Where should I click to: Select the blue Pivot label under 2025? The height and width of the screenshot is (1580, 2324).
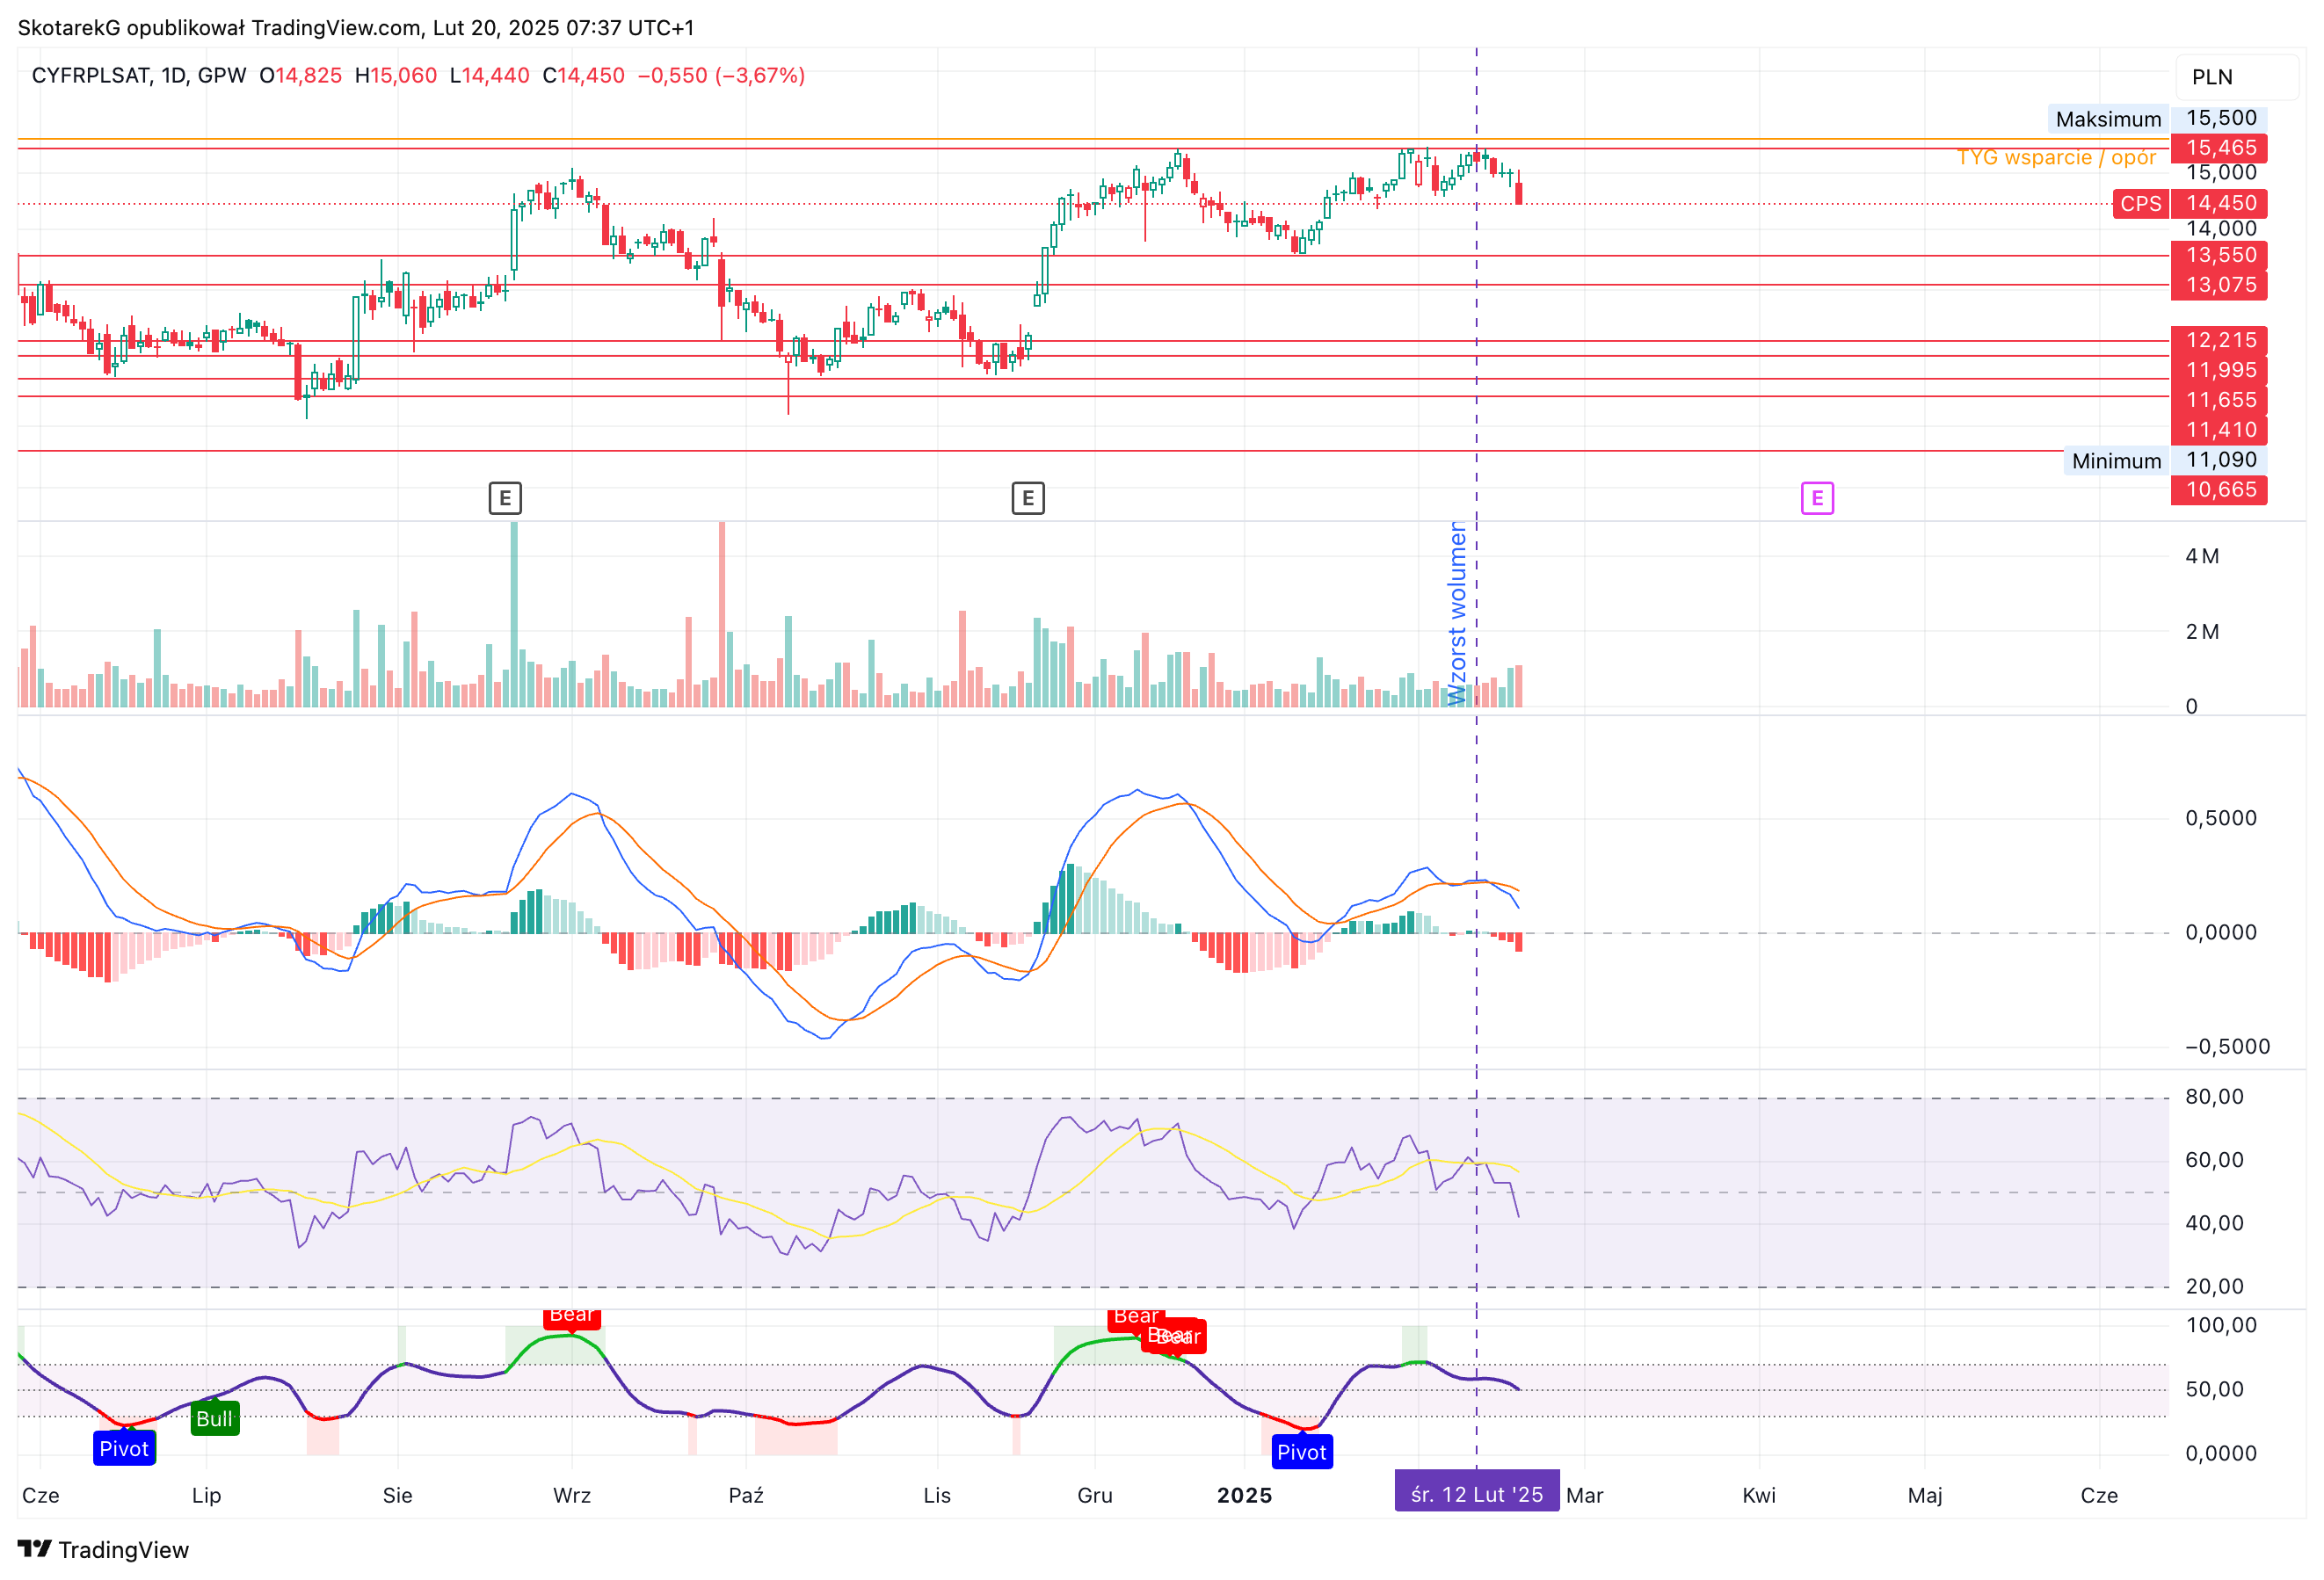click(1302, 1452)
